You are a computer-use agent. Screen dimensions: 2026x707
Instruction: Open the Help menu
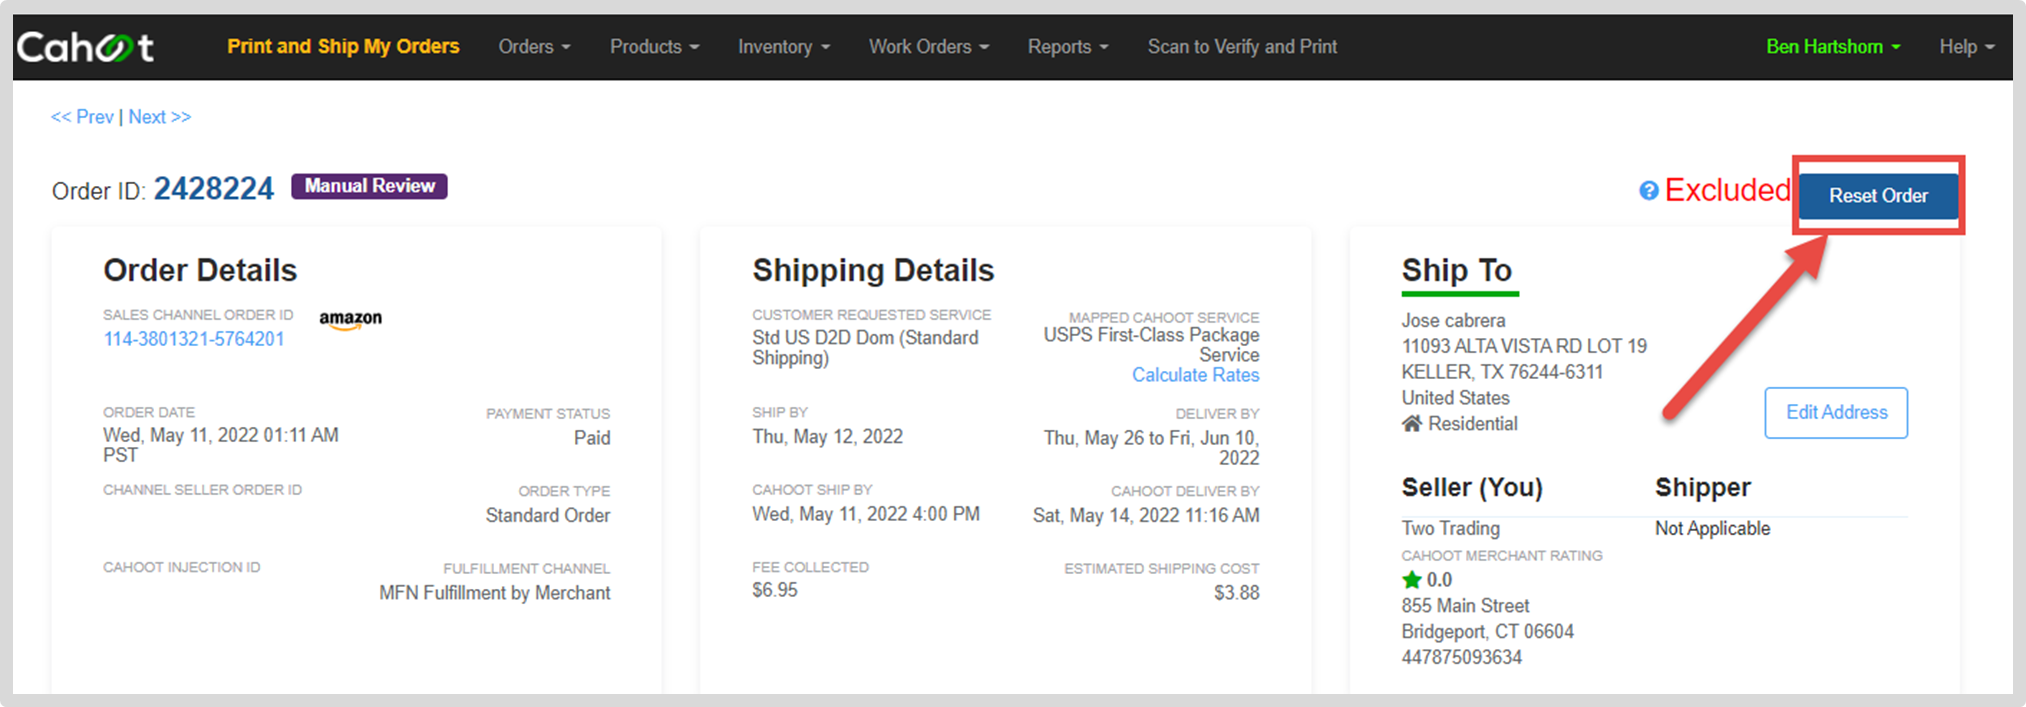point(1967,47)
